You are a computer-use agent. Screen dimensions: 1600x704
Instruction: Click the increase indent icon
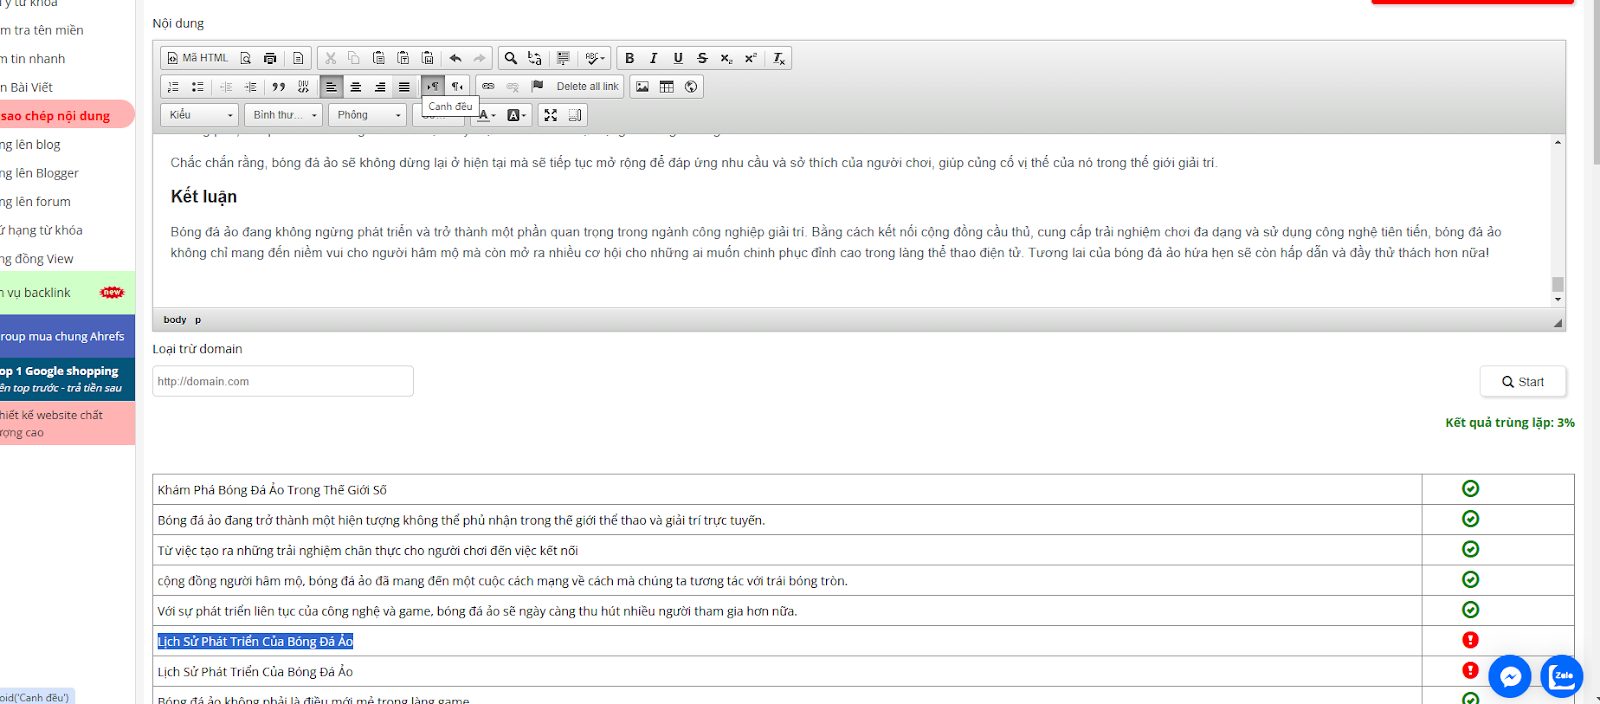coord(251,87)
